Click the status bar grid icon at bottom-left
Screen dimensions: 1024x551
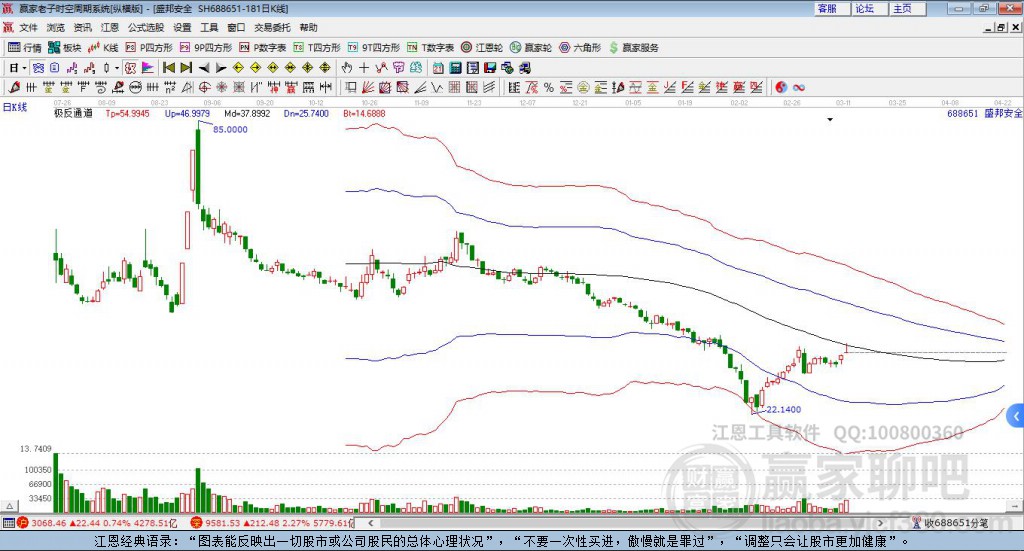[8, 523]
